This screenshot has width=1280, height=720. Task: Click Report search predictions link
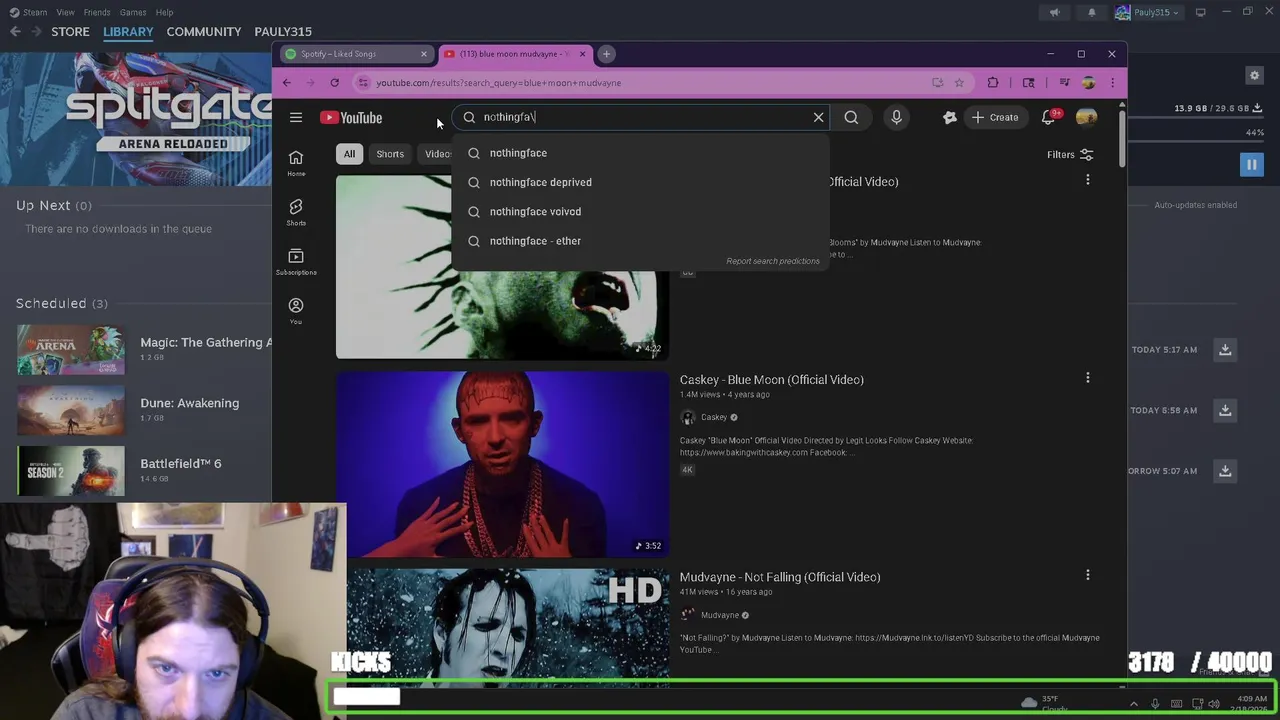pos(772,261)
